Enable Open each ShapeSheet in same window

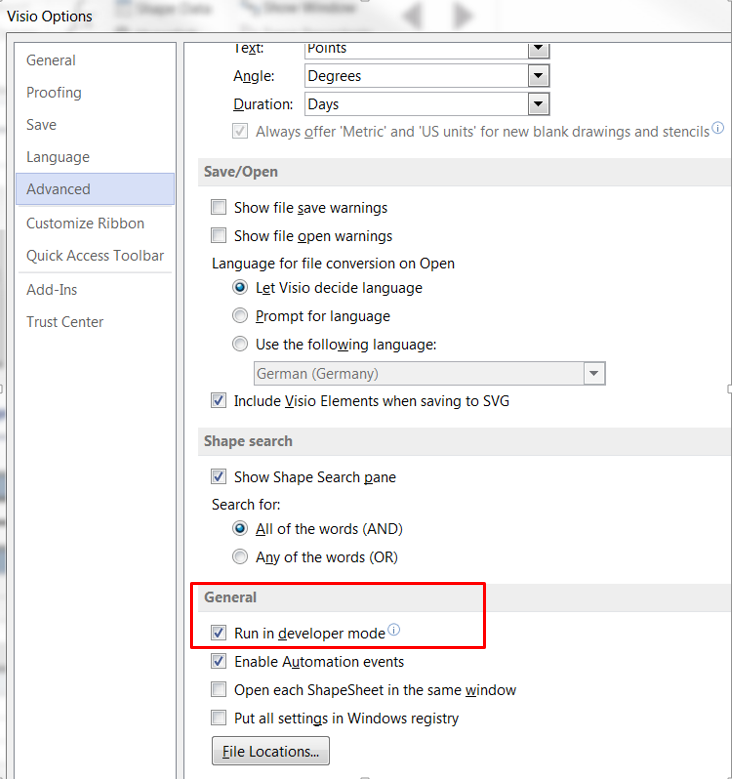coord(219,690)
